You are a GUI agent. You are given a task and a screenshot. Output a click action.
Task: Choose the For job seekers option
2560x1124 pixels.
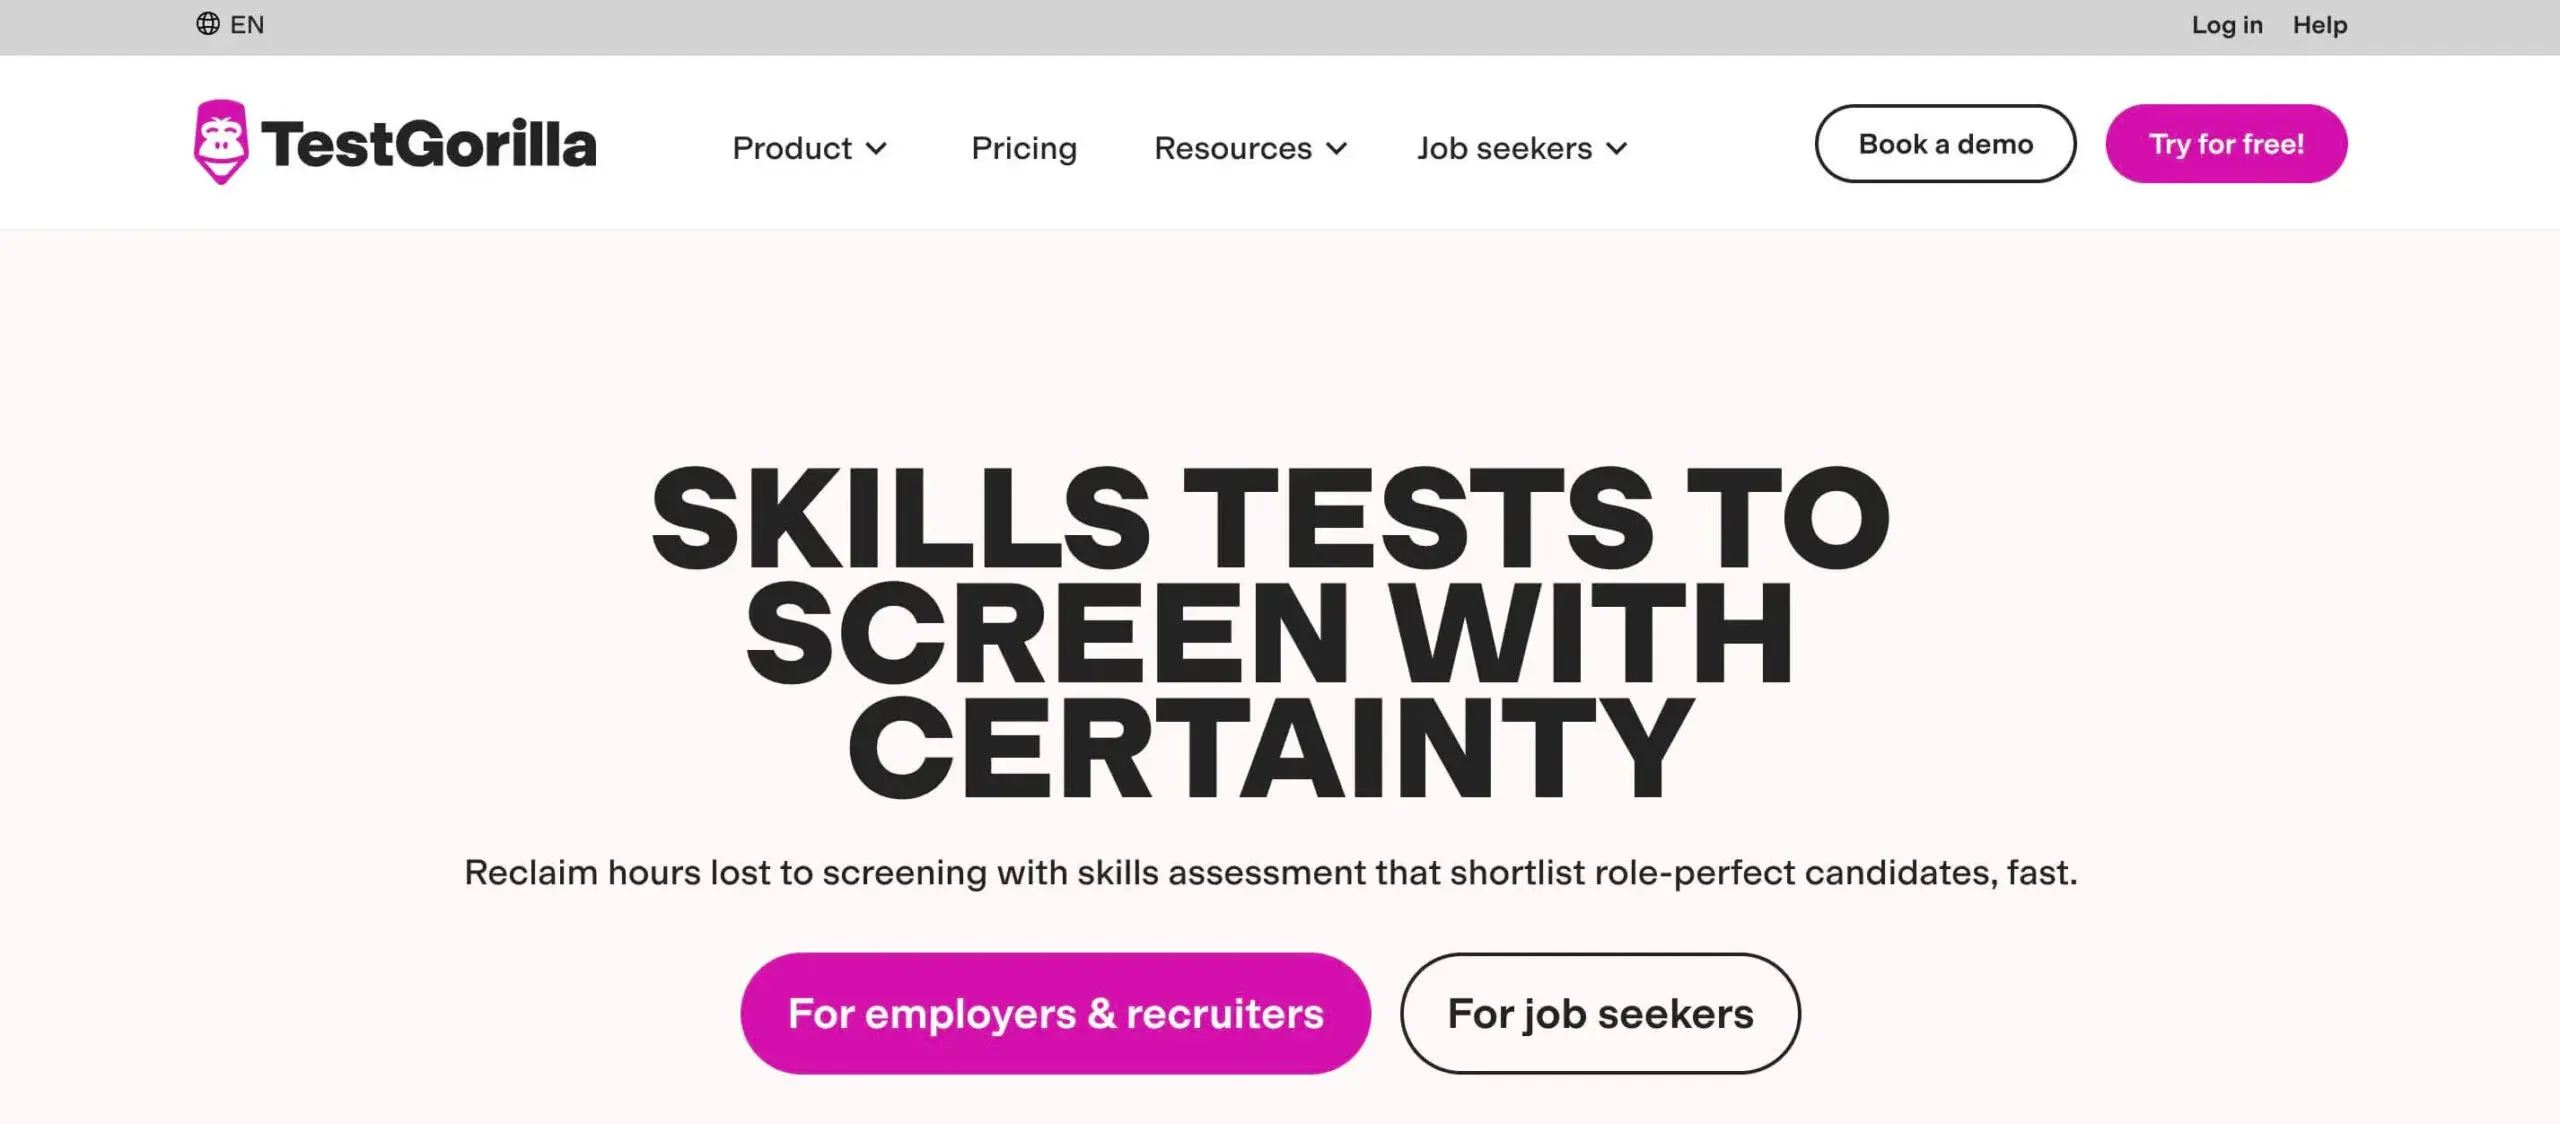click(x=1598, y=1012)
